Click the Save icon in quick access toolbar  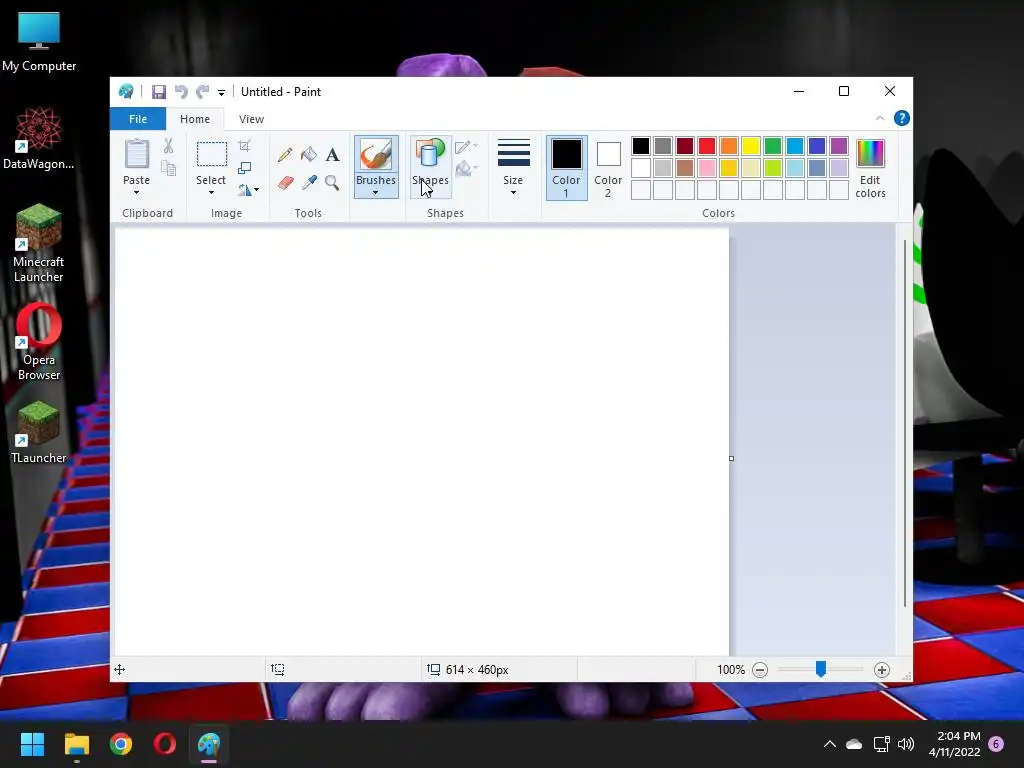pyautogui.click(x=159, y=92)
